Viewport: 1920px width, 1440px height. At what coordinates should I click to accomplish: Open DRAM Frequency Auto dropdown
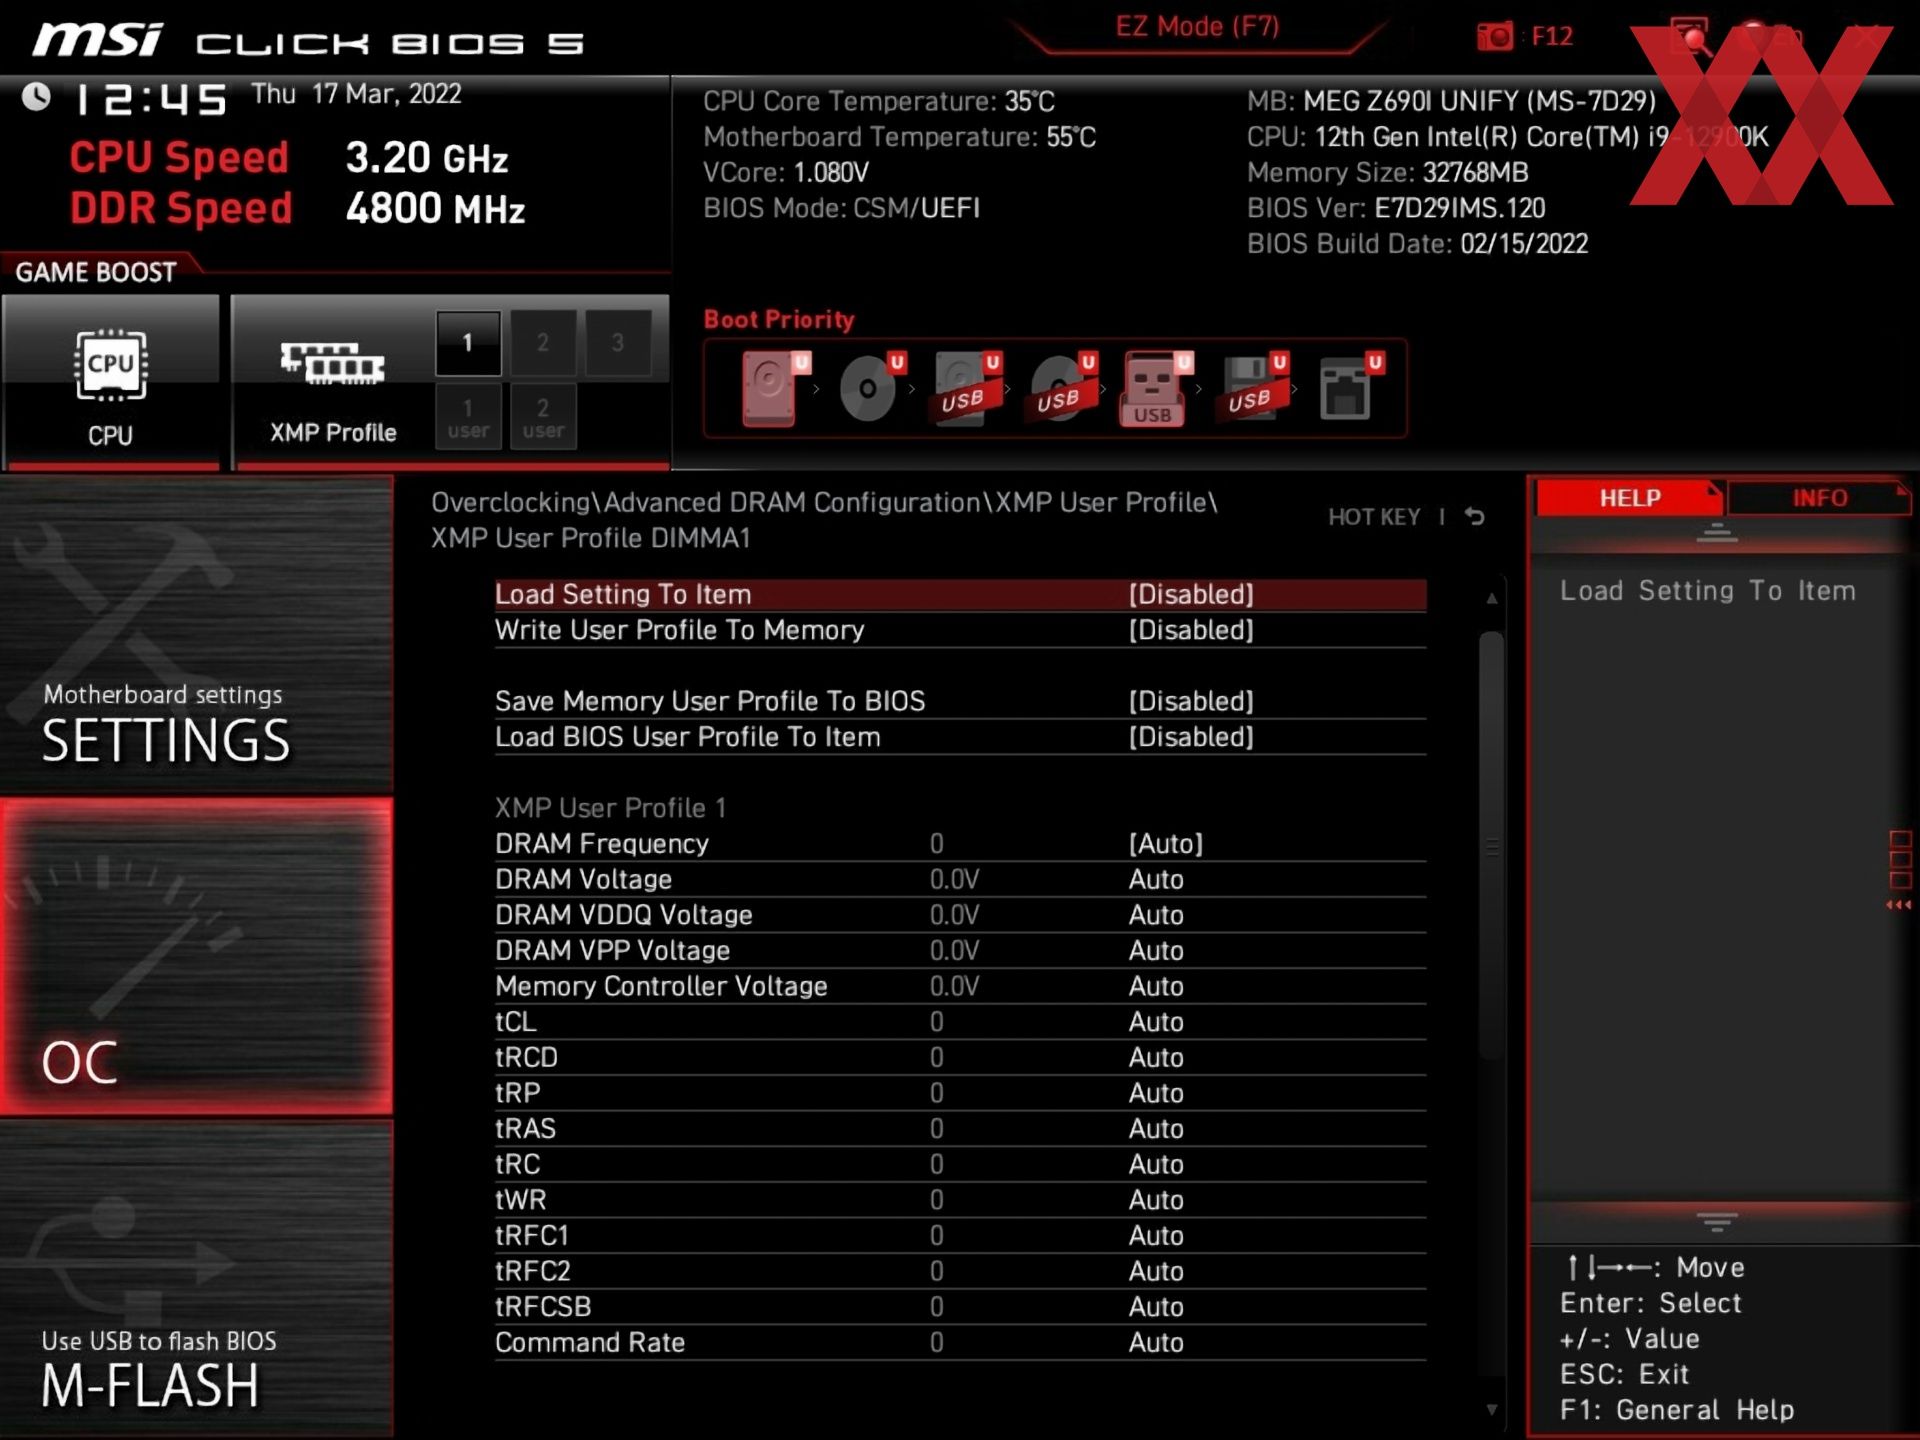point(1164,844)
